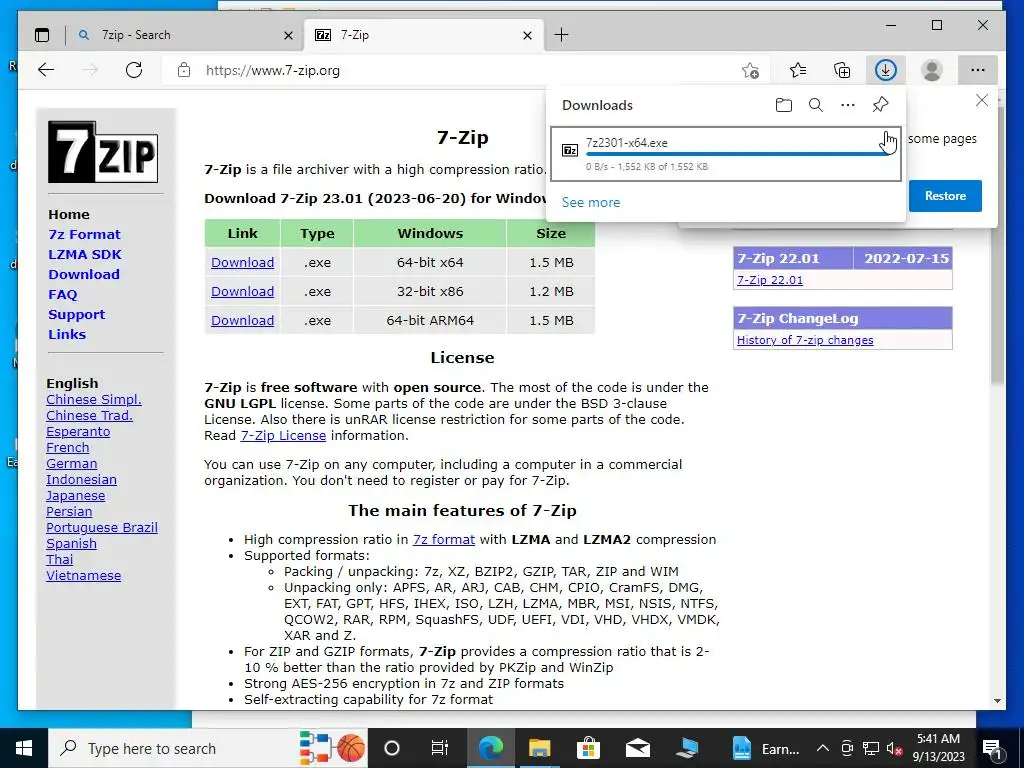Open the Windows Start menu
Screen dimensions: 1024x768
[x=24, y=748]
